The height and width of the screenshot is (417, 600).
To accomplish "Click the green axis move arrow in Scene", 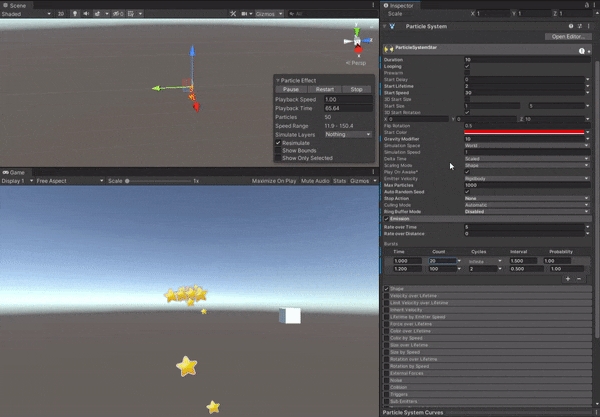I will coord(157,88).
